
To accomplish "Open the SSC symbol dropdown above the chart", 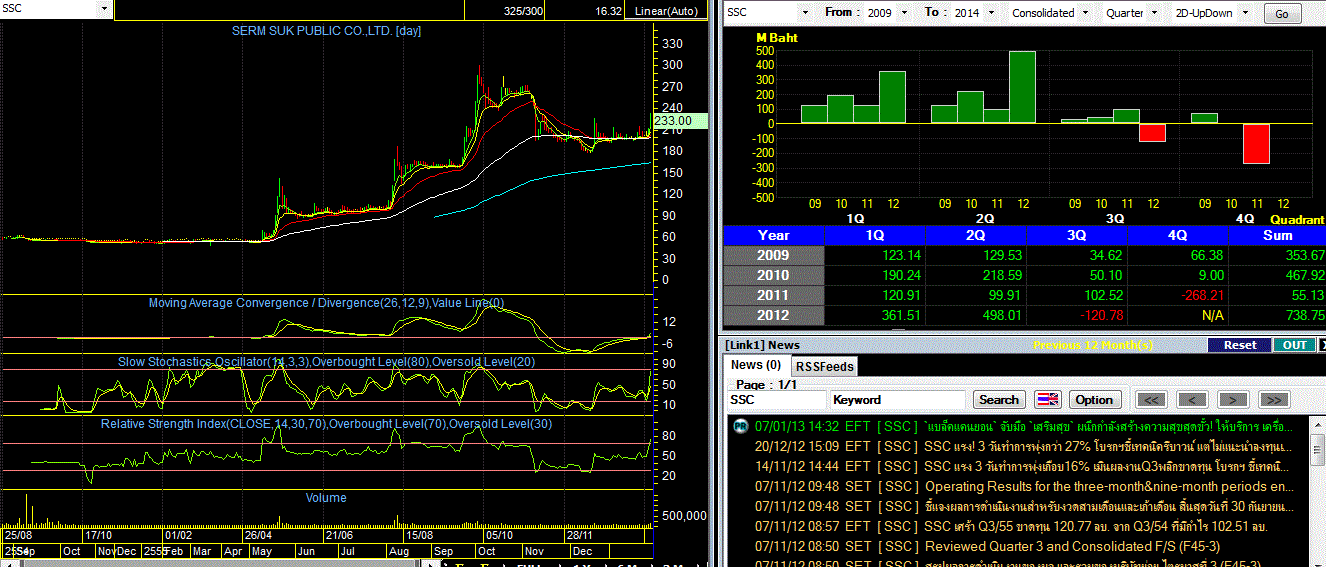I will pyautogui.click(x=104, y=9).
